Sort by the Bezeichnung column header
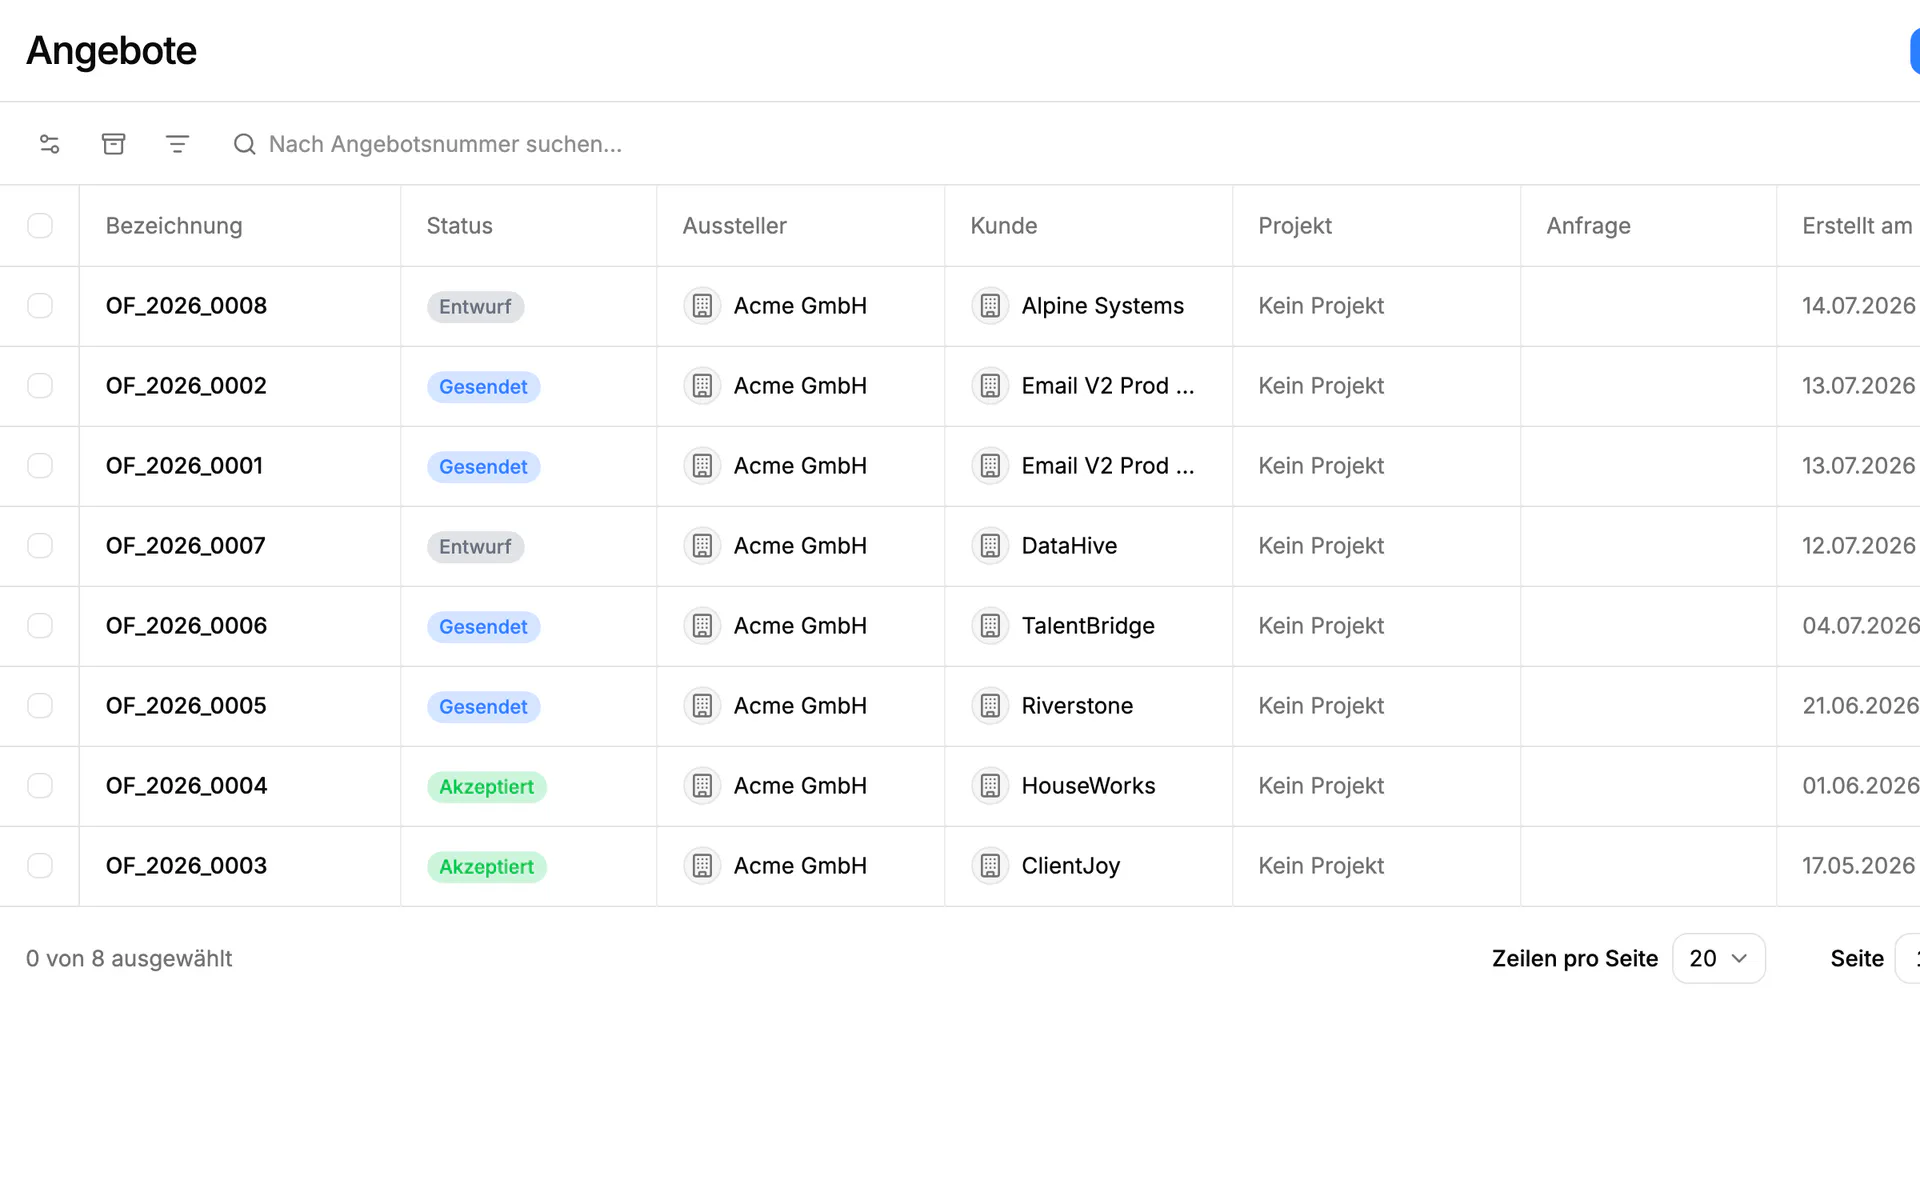Image resolution: width=1920 pixels, height=1200 pixels. click(174, 226)
